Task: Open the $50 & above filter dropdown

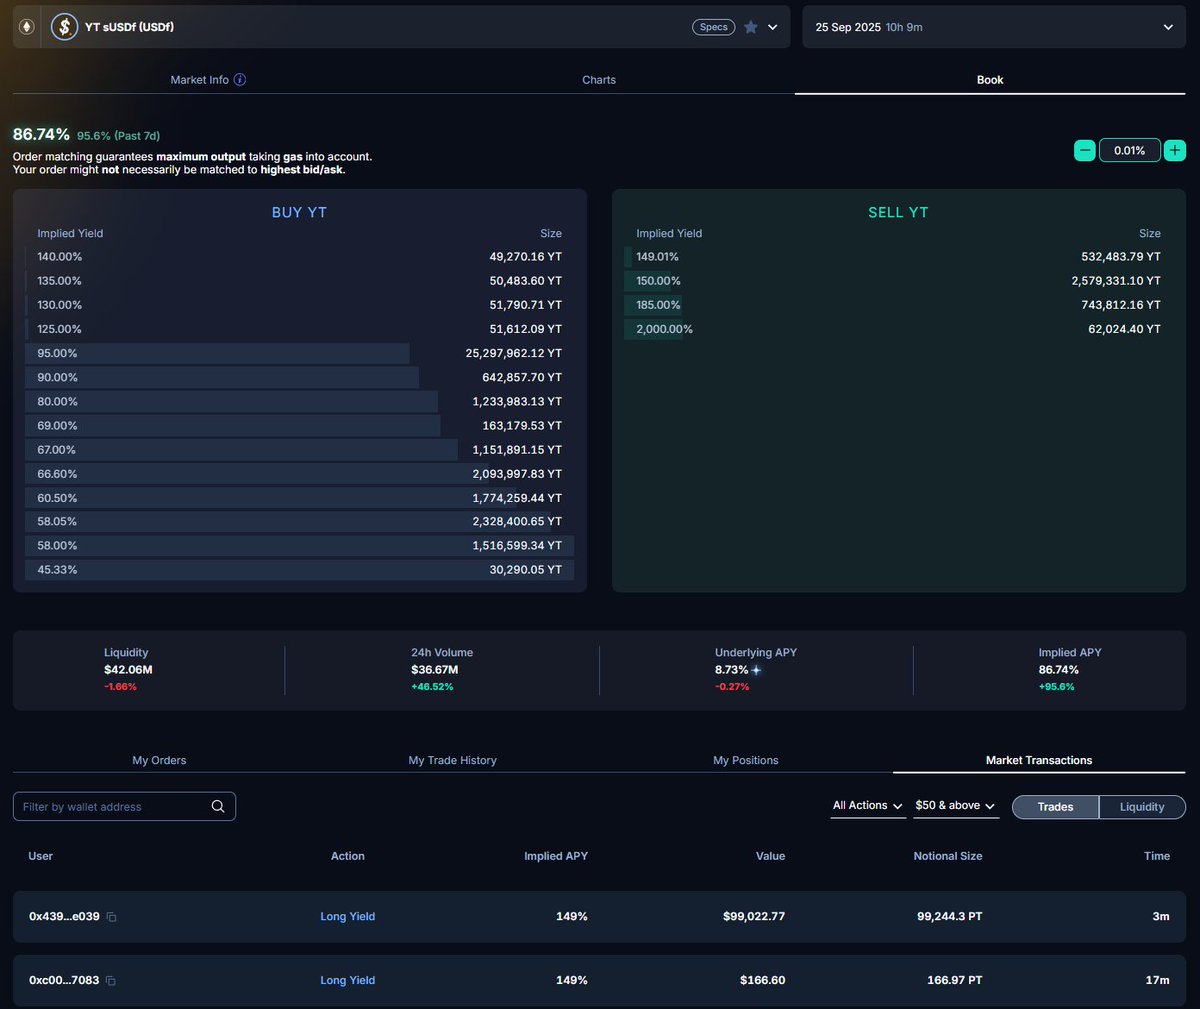Action: point(955,806)
